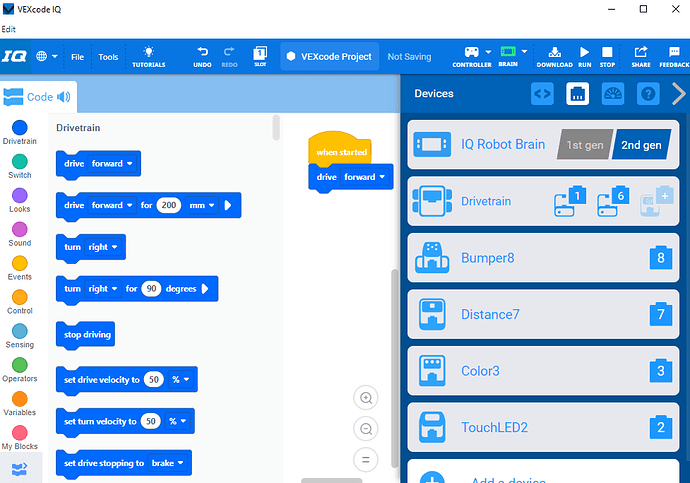Viewport: 690px width, 483px height.
Task: Select the My Blocks category
Action: [20, 437]
